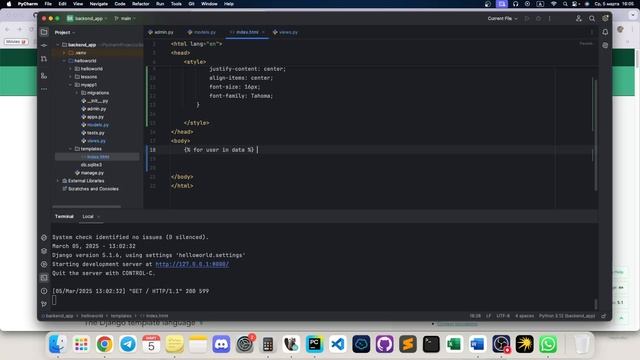Viewport: 640px width, 360px height.
Task: Expand the lessons folder
Action: pyautogui.click(x=71, y=77)
